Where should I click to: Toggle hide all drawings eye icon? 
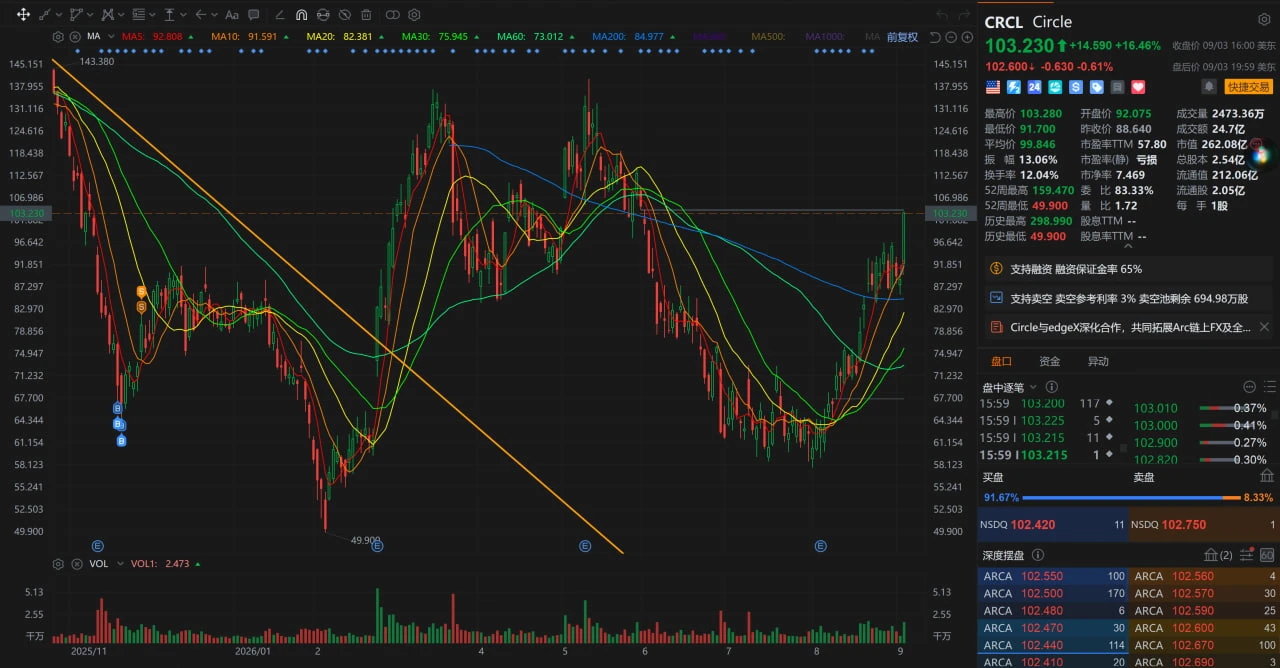pos(344,15)
